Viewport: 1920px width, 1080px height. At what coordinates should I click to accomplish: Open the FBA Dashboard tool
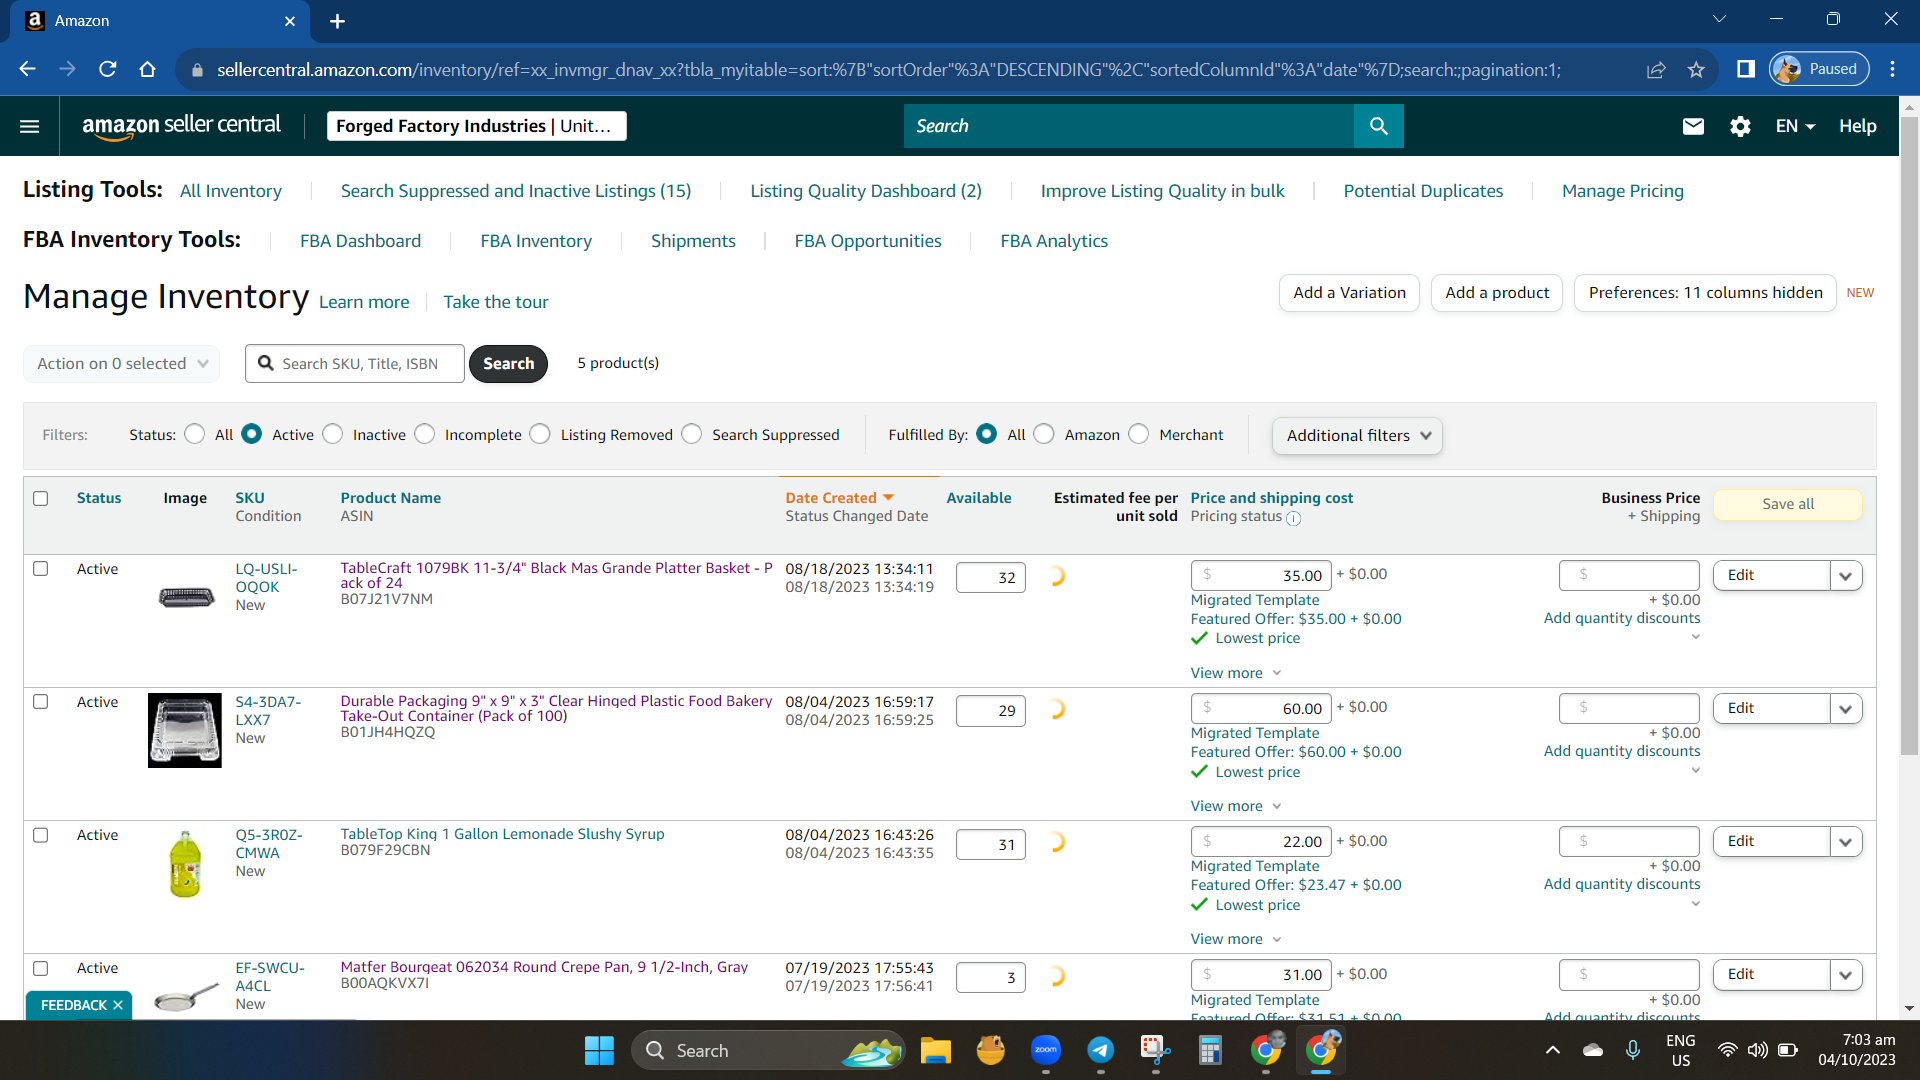[361, 241]
